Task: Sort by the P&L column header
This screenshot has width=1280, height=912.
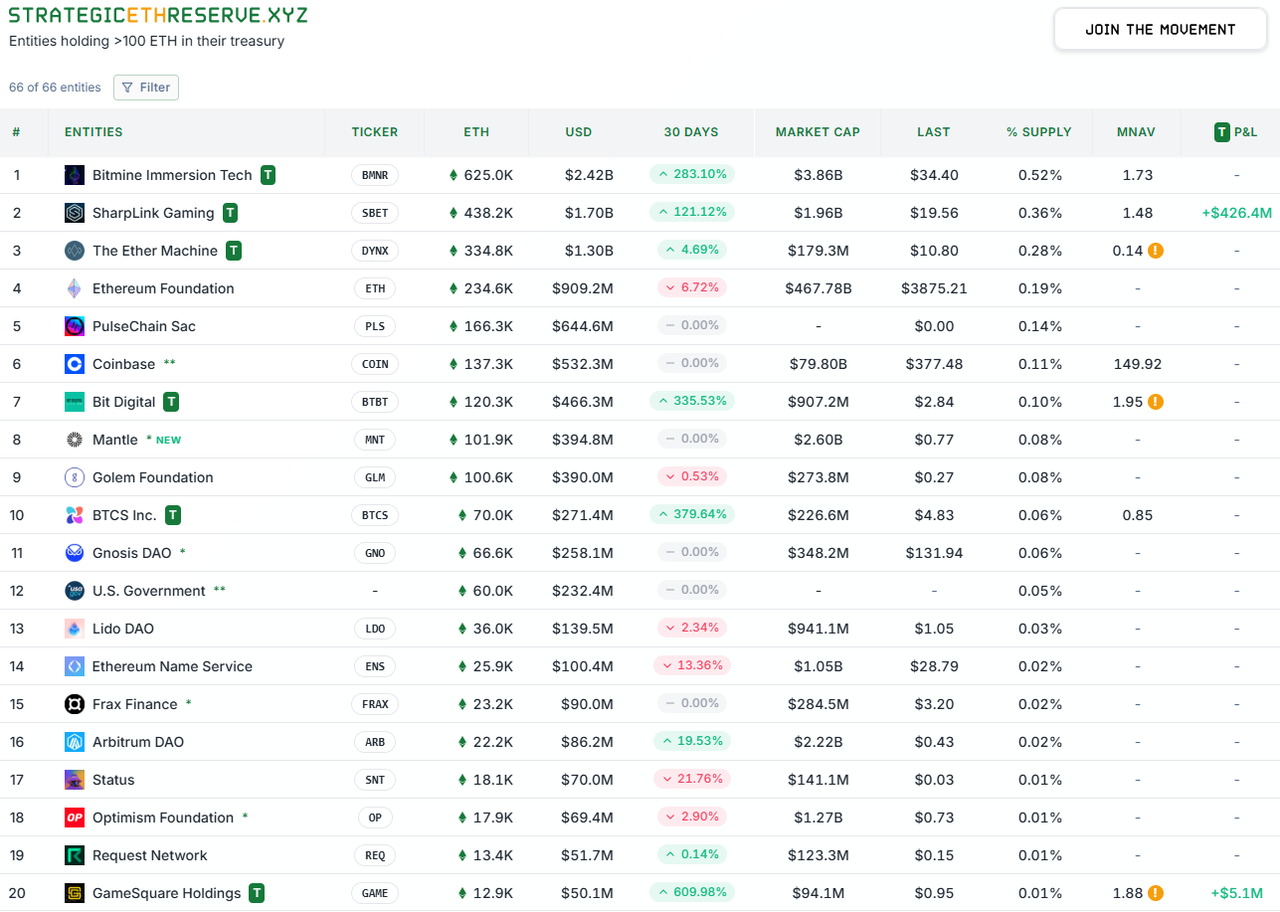Action: click(1235, 132)
